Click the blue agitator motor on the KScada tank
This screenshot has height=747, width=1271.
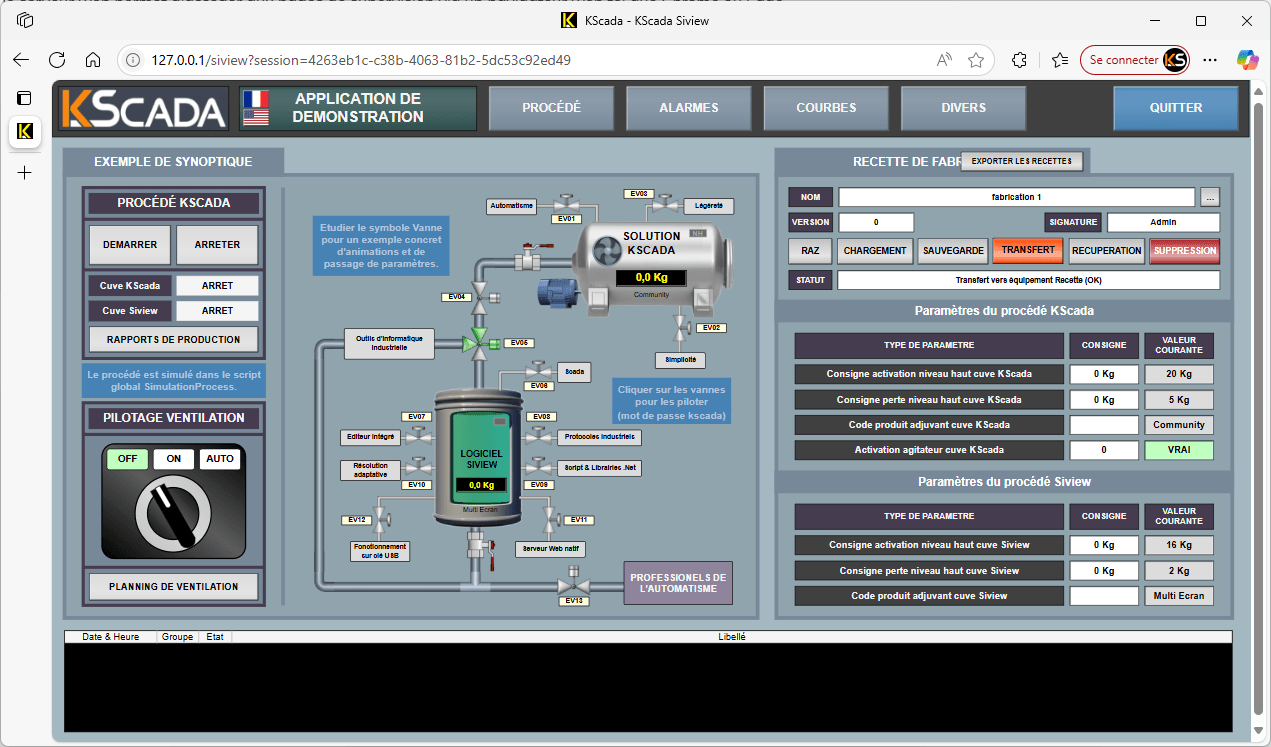(x=555, y=292)
